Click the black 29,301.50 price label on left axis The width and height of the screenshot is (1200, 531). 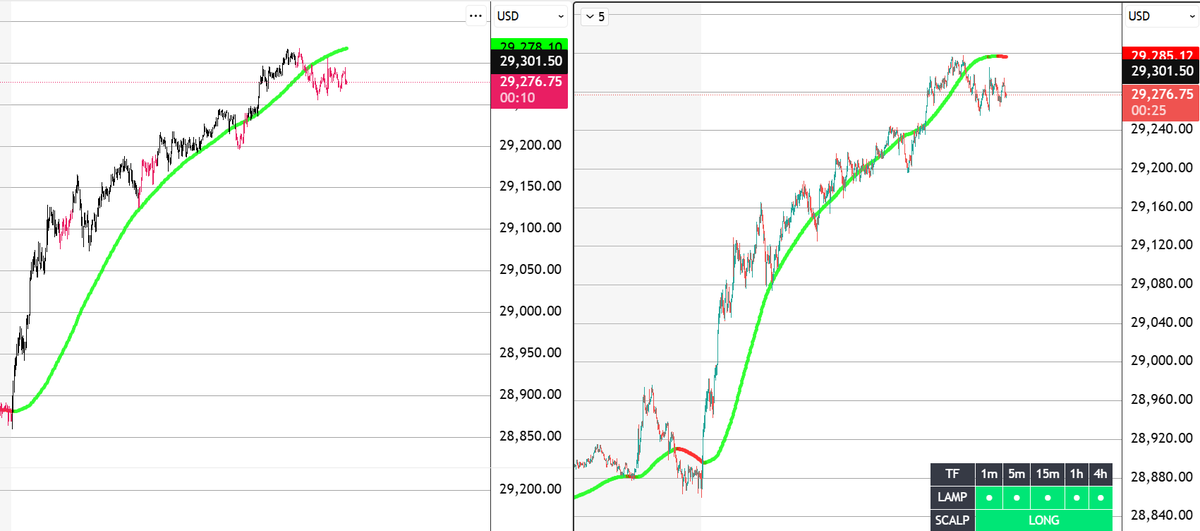click(x=530, y=61)
